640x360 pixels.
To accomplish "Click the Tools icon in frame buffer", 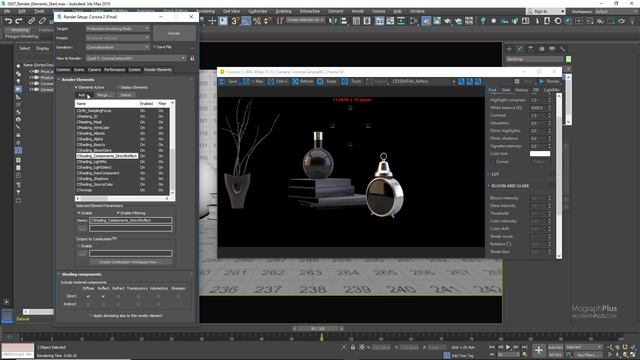I will [x=345, y=82].
